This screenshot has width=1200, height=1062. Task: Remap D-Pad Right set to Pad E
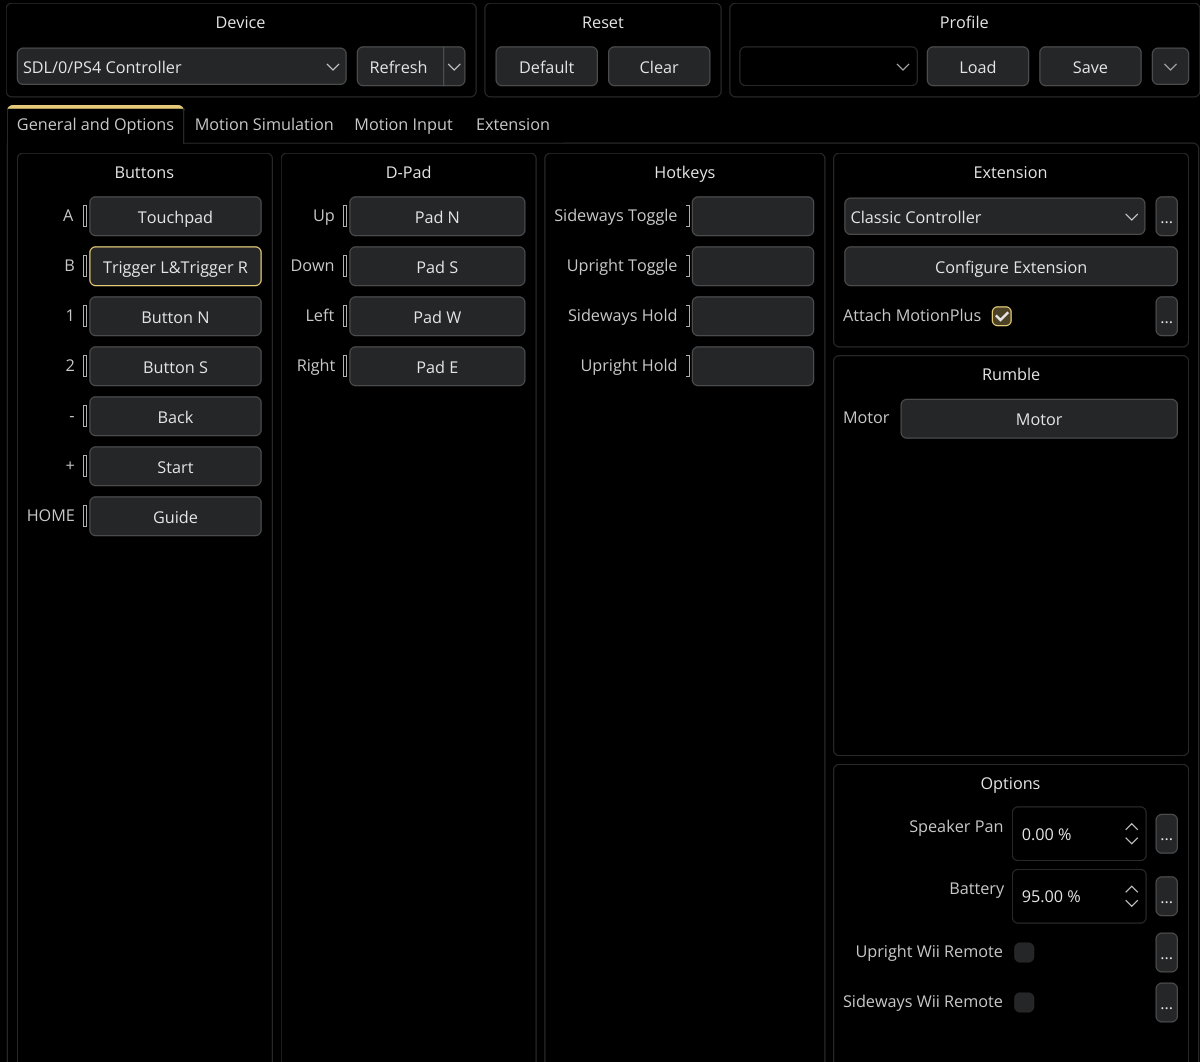click(x=437, y=367)
